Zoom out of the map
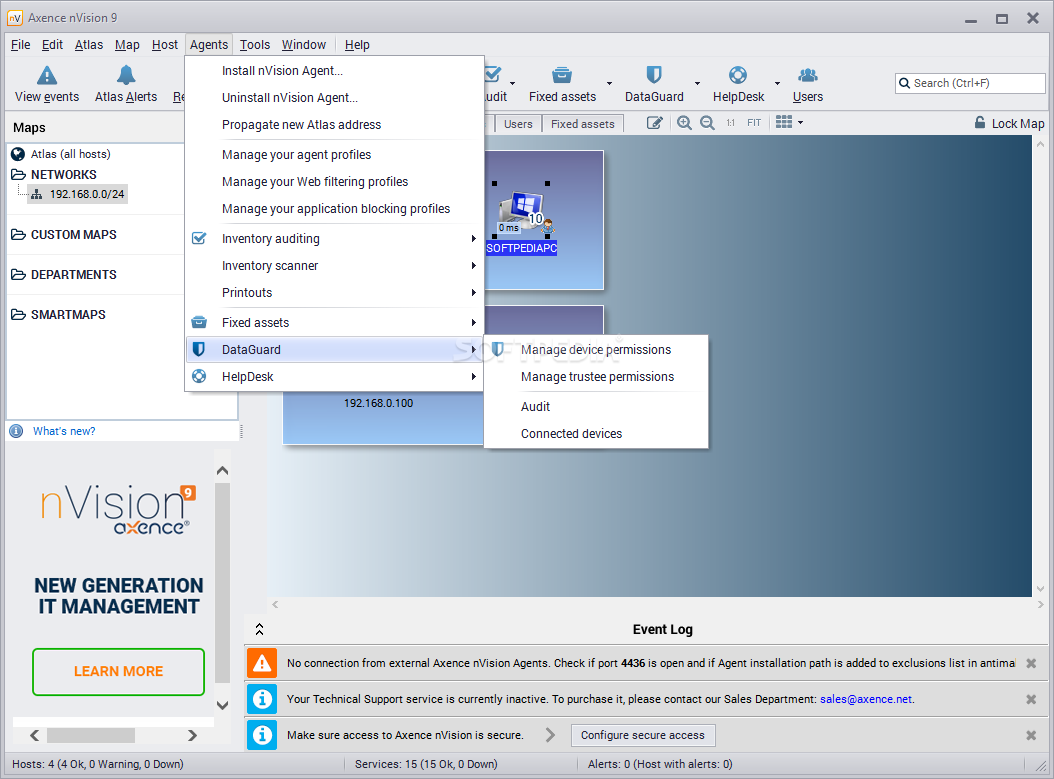 tap(707, 123)
